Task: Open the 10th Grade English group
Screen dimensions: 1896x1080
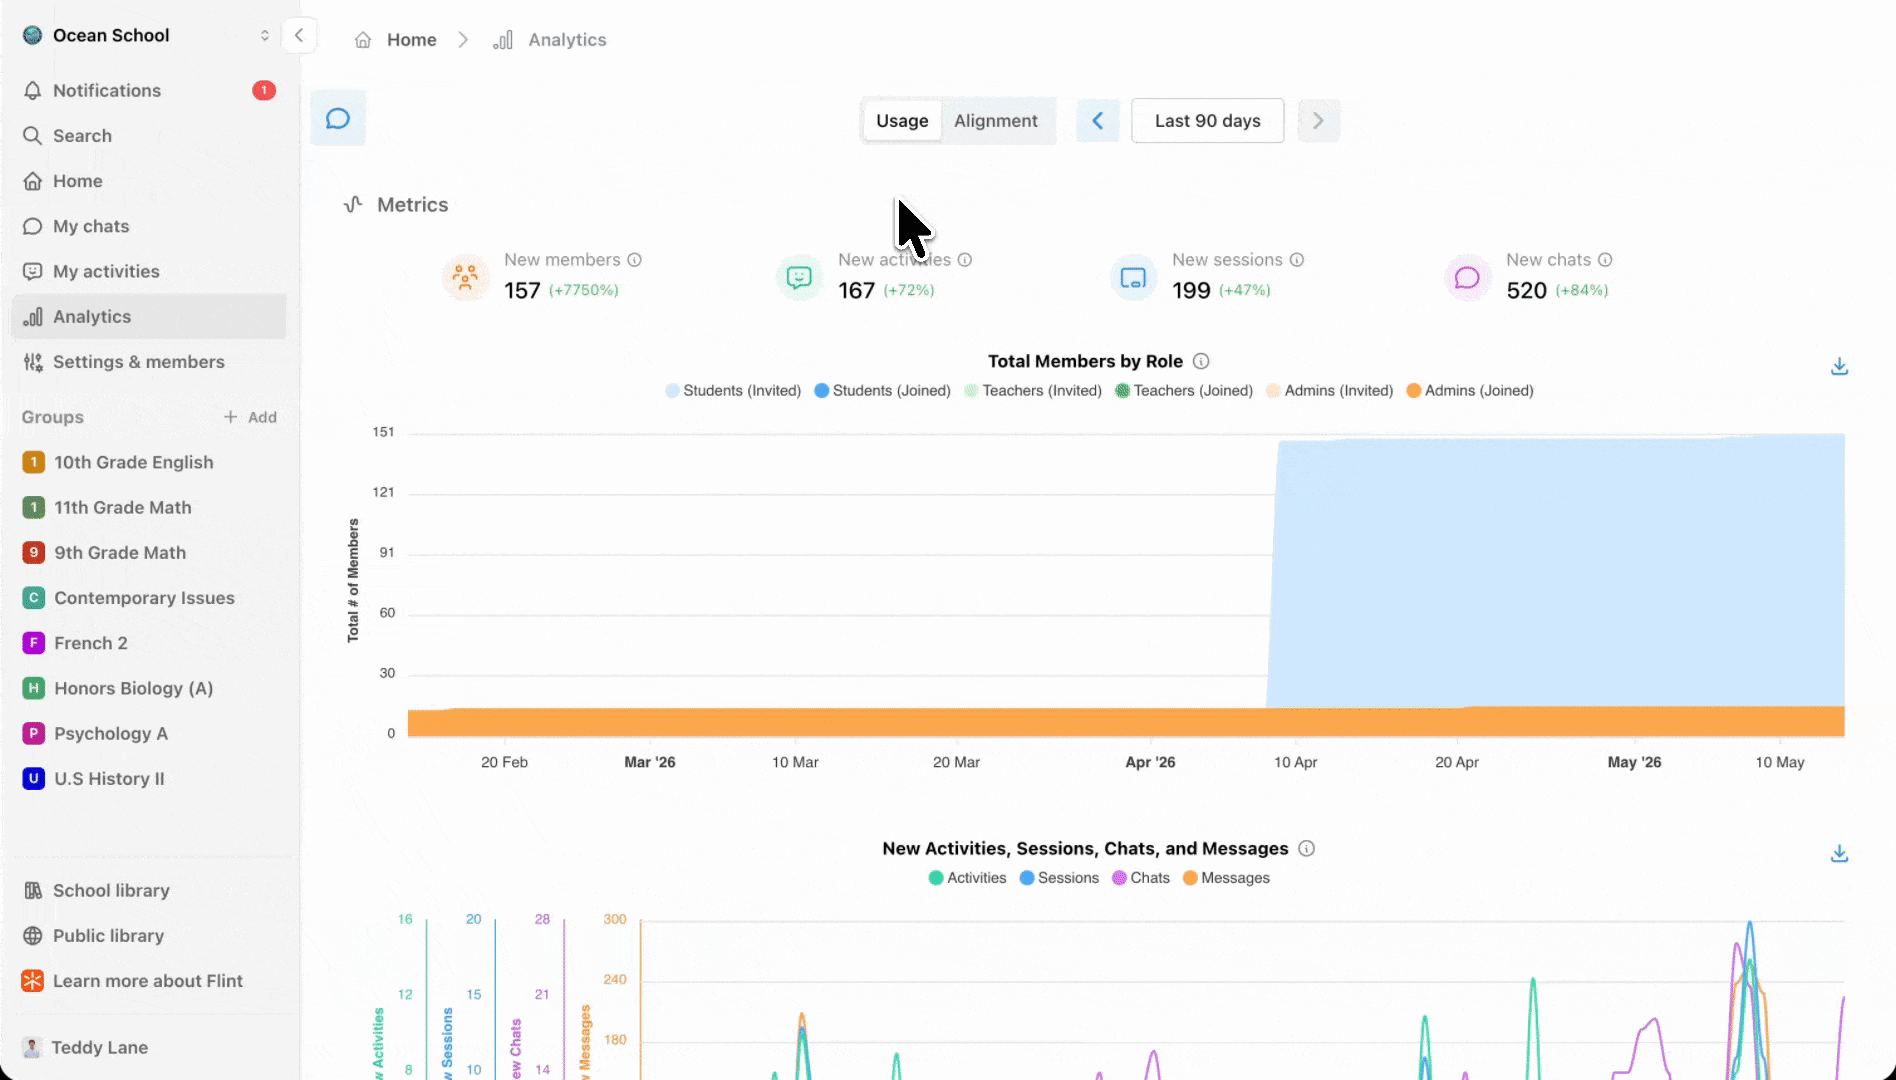Action: point(149,462)
